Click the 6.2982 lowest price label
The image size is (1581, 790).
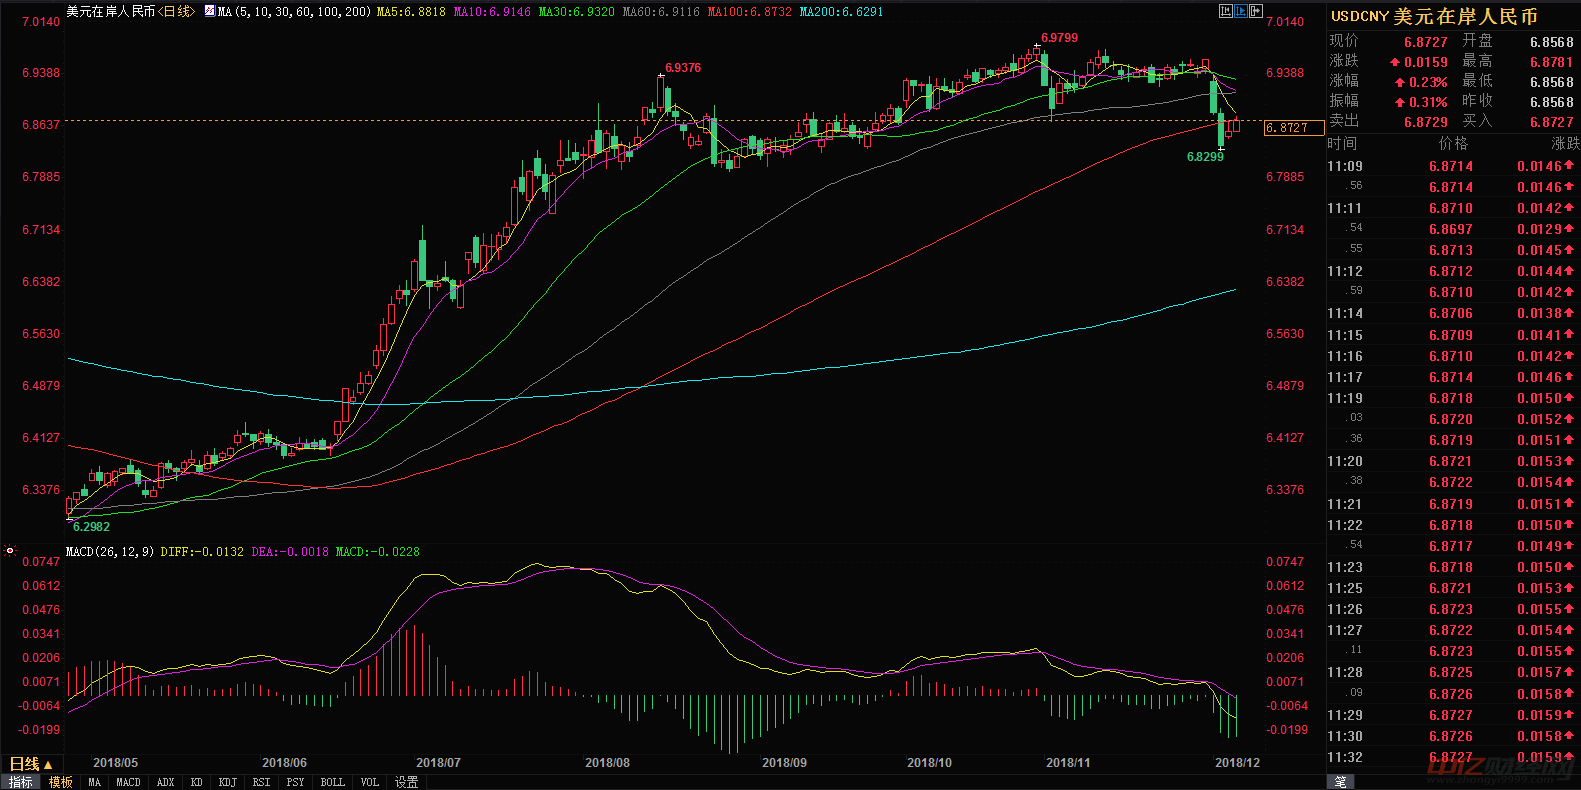pyautogui.click(x=91, y=527)
